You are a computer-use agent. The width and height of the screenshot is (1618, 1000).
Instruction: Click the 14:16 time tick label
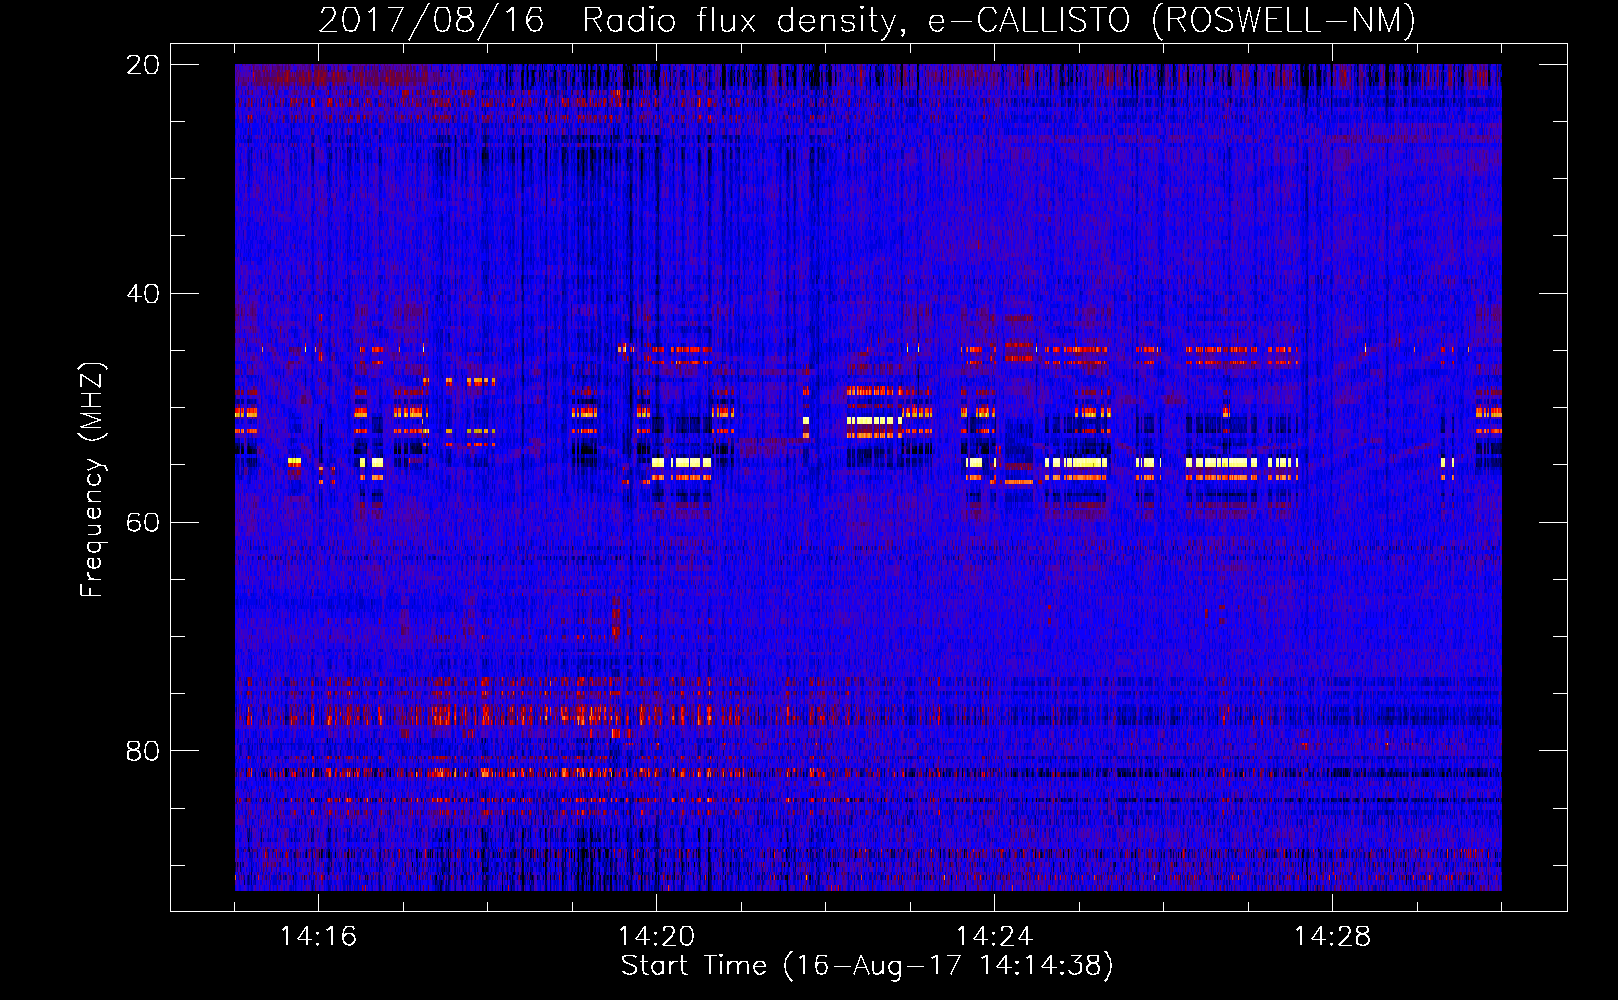tap(318, 936)
